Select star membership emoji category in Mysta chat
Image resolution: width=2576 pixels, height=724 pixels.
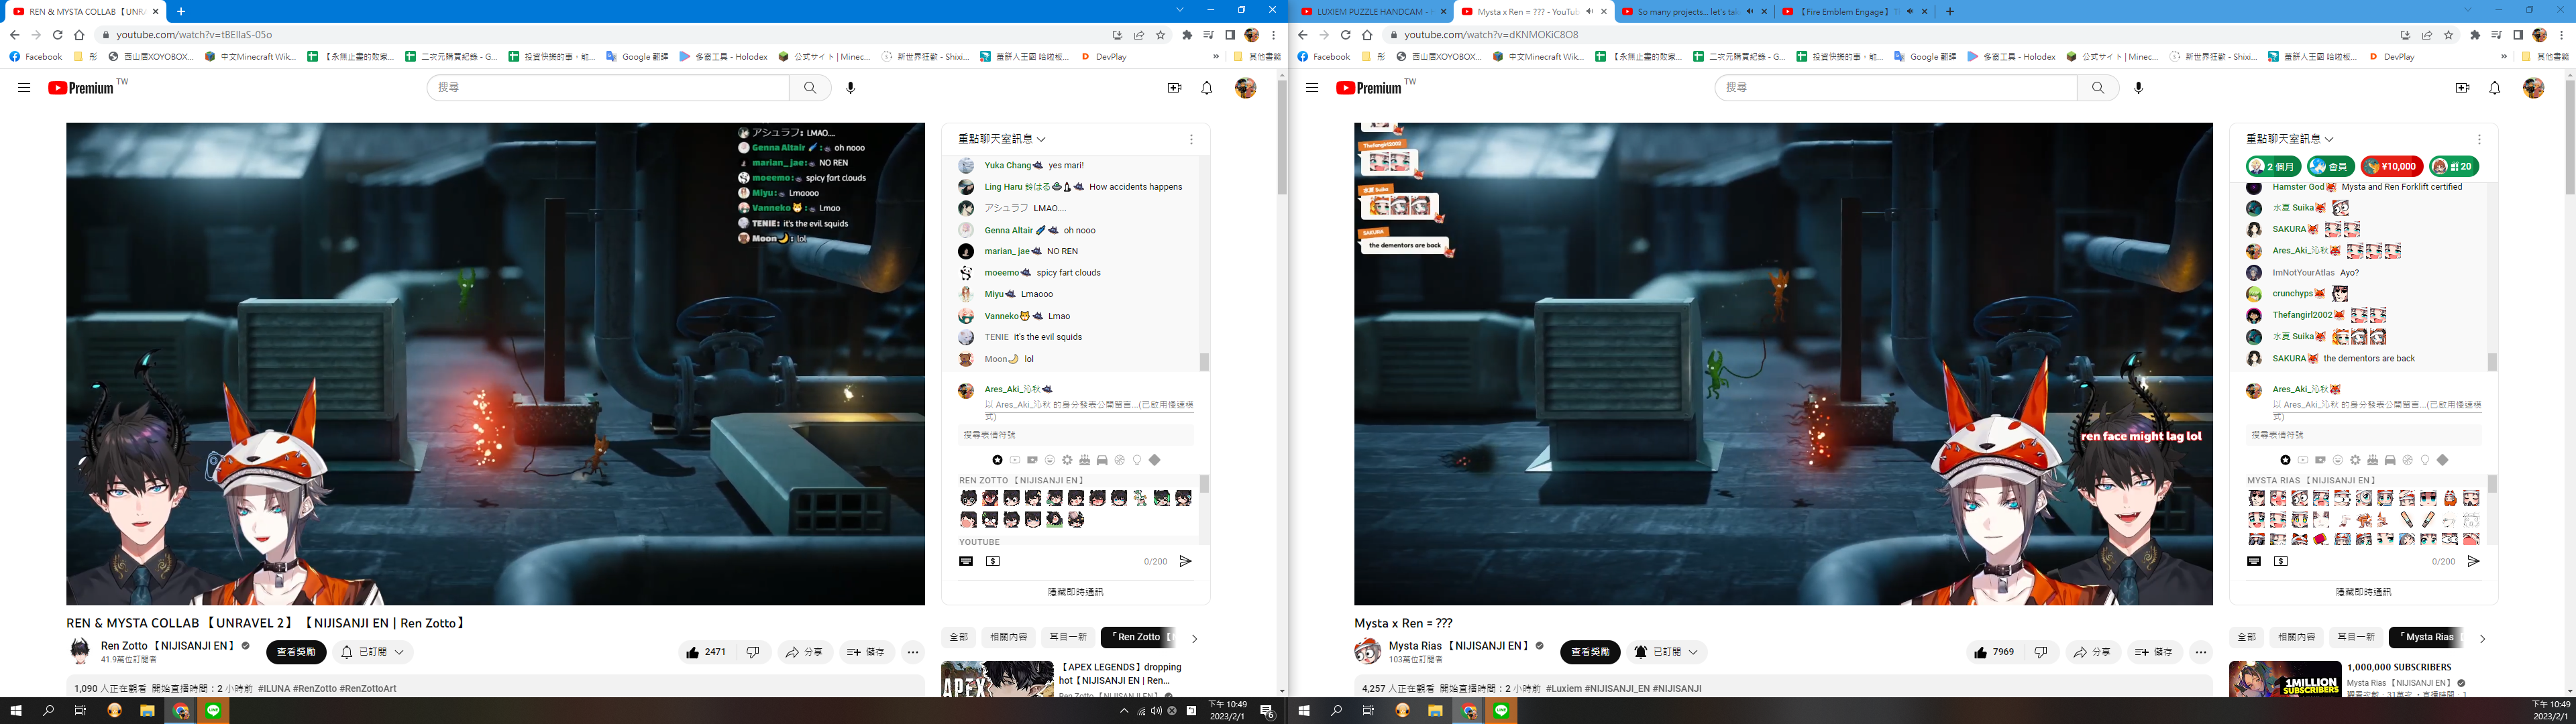coord(2285,460)
